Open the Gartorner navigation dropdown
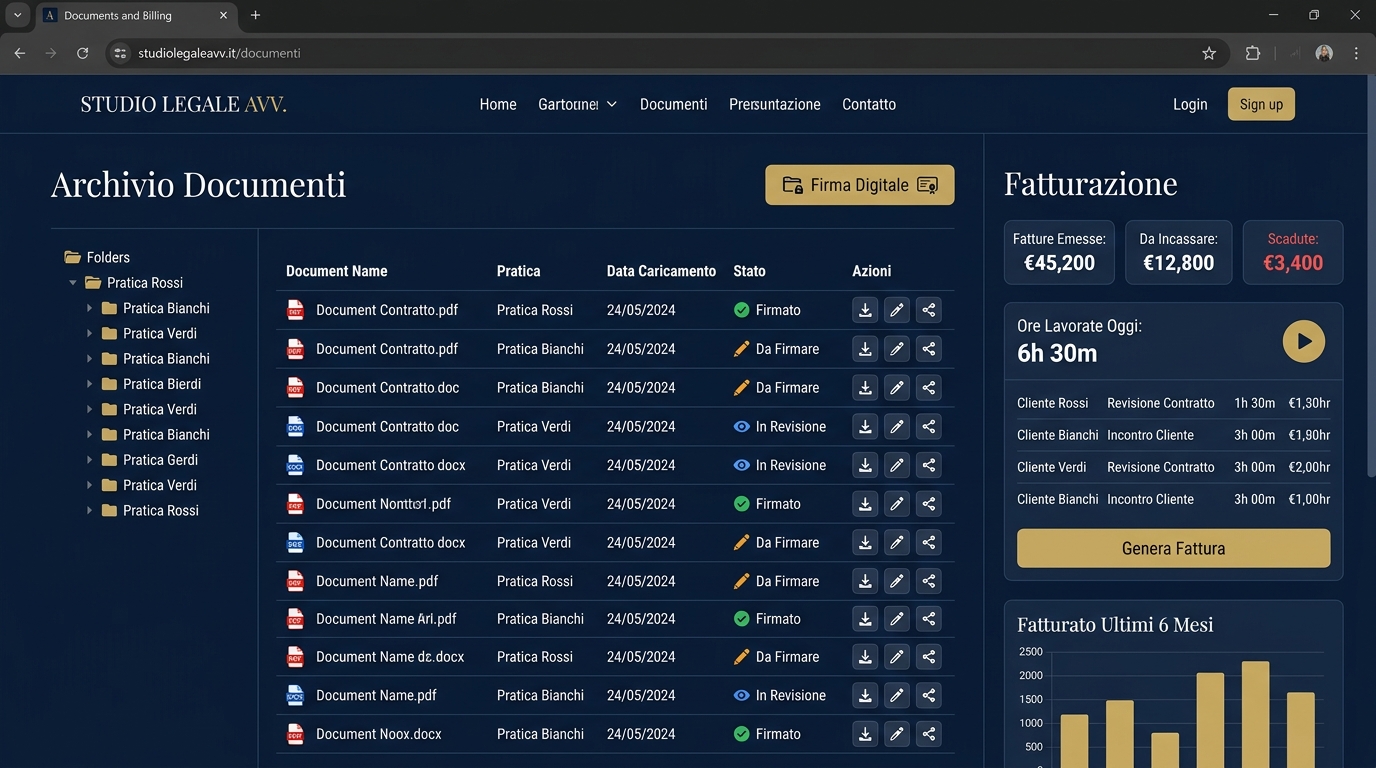 click(x=577, y=104)
